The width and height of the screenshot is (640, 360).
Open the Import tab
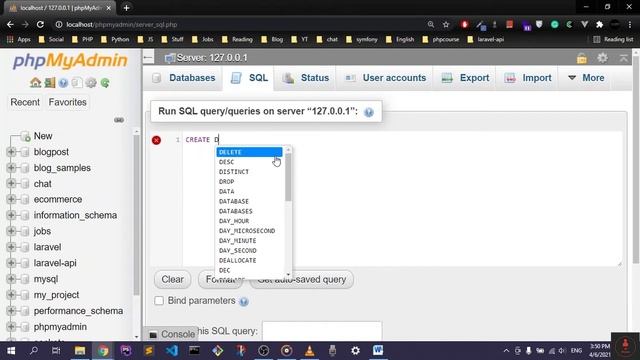click(x=528, y=78)
